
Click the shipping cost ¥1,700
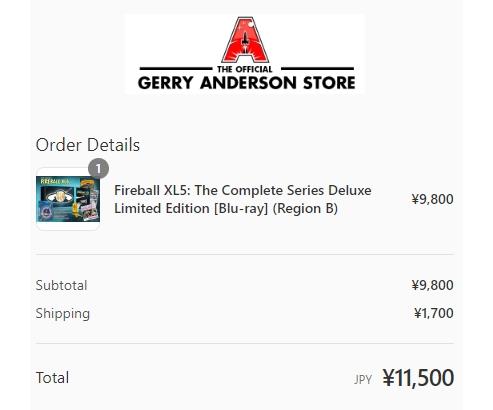[434, 313]
